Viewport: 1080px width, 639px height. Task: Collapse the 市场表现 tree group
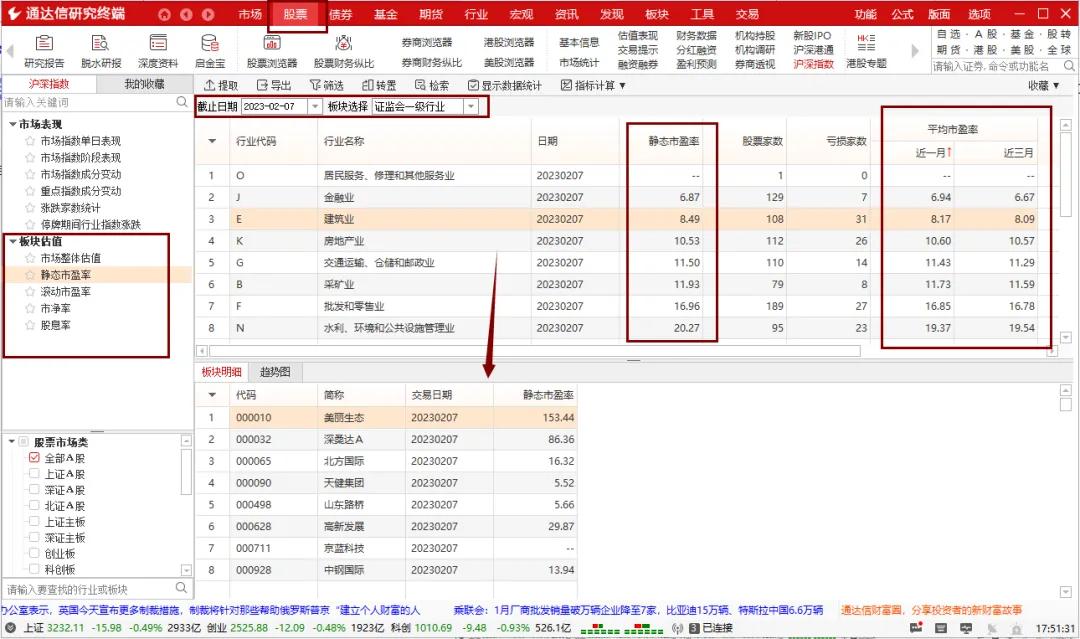tap(12, 125)
